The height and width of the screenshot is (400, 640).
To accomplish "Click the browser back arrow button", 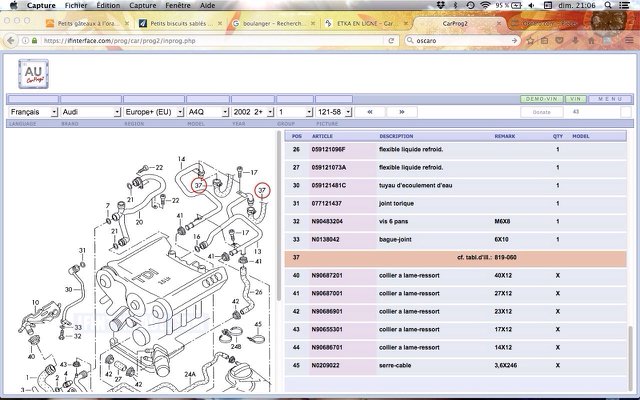I will [x=11, y=40].
